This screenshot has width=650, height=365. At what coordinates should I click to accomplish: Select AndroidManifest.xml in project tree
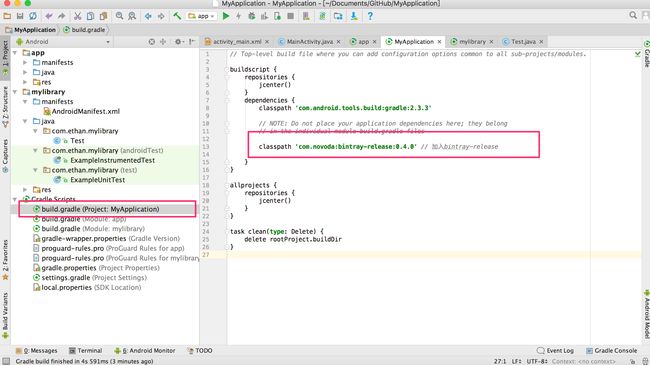(81, 111)
